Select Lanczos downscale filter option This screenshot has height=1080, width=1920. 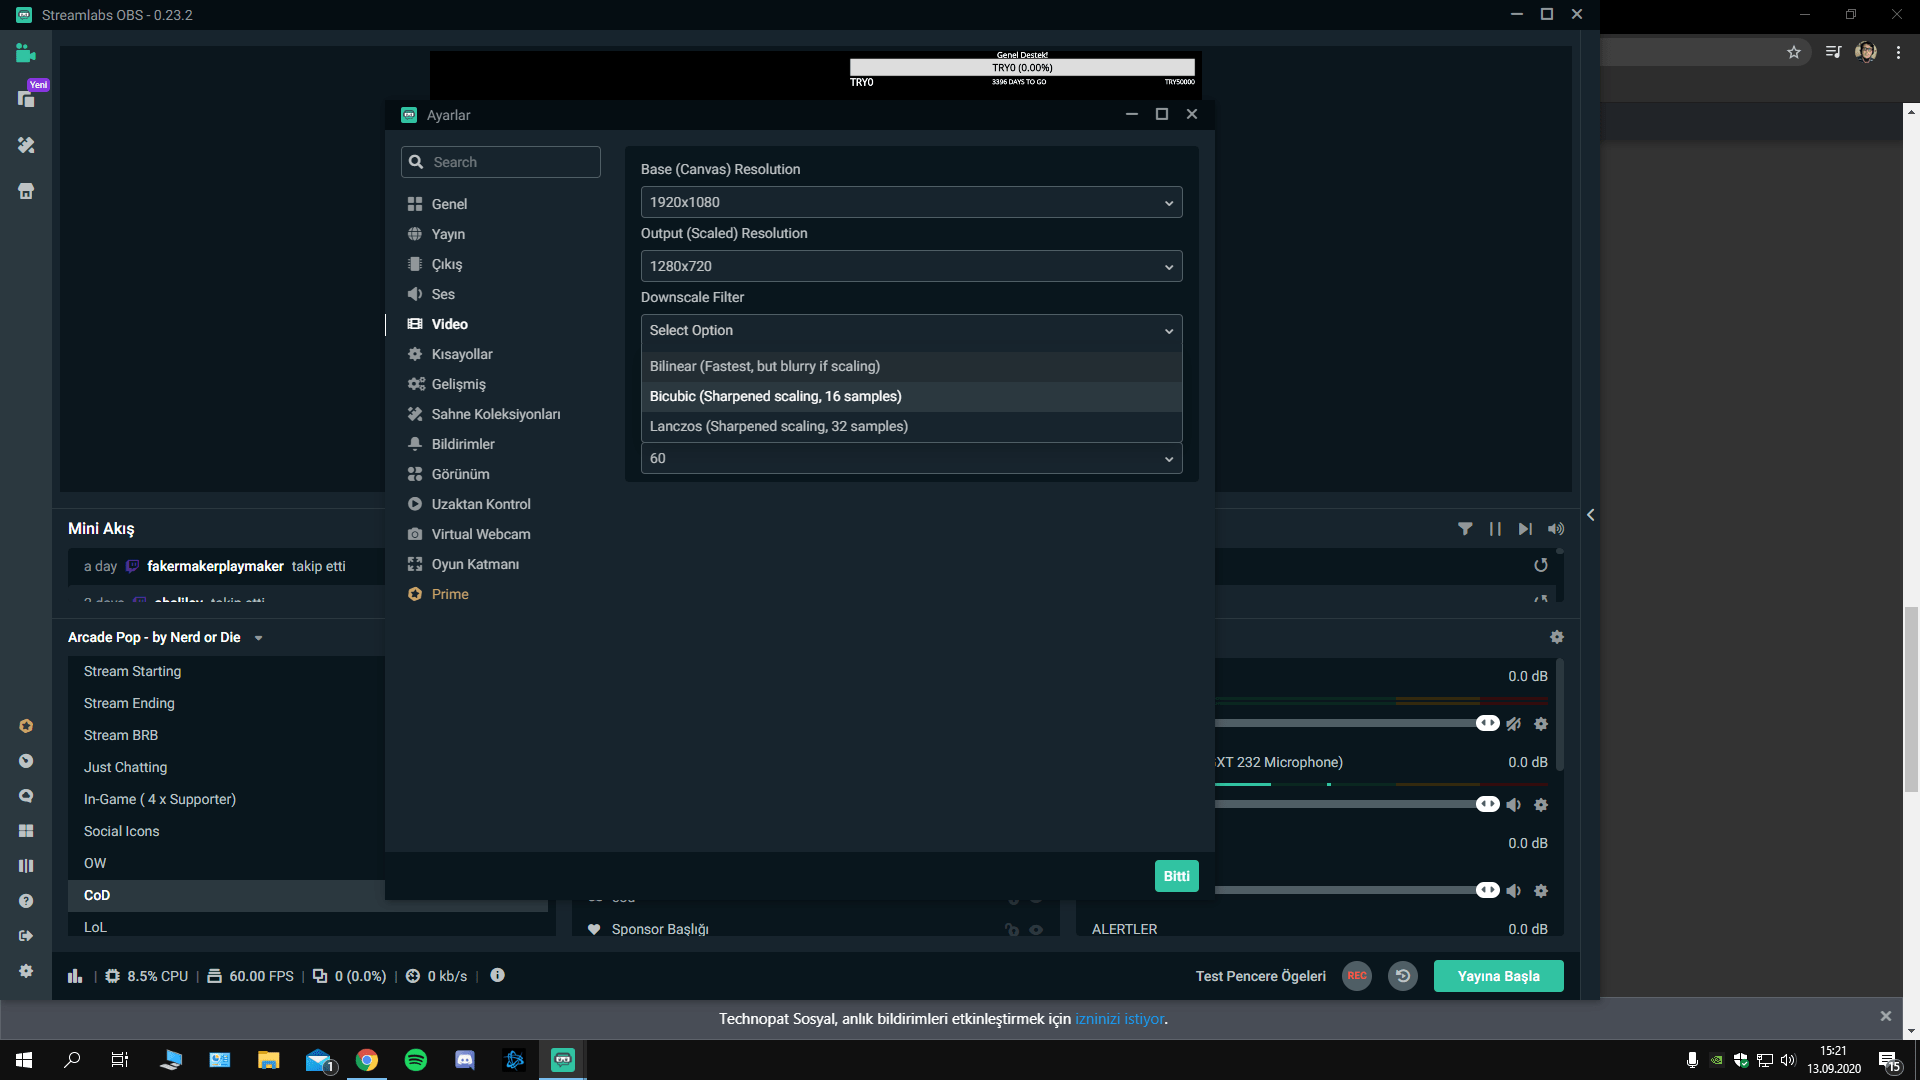[779, 426]
